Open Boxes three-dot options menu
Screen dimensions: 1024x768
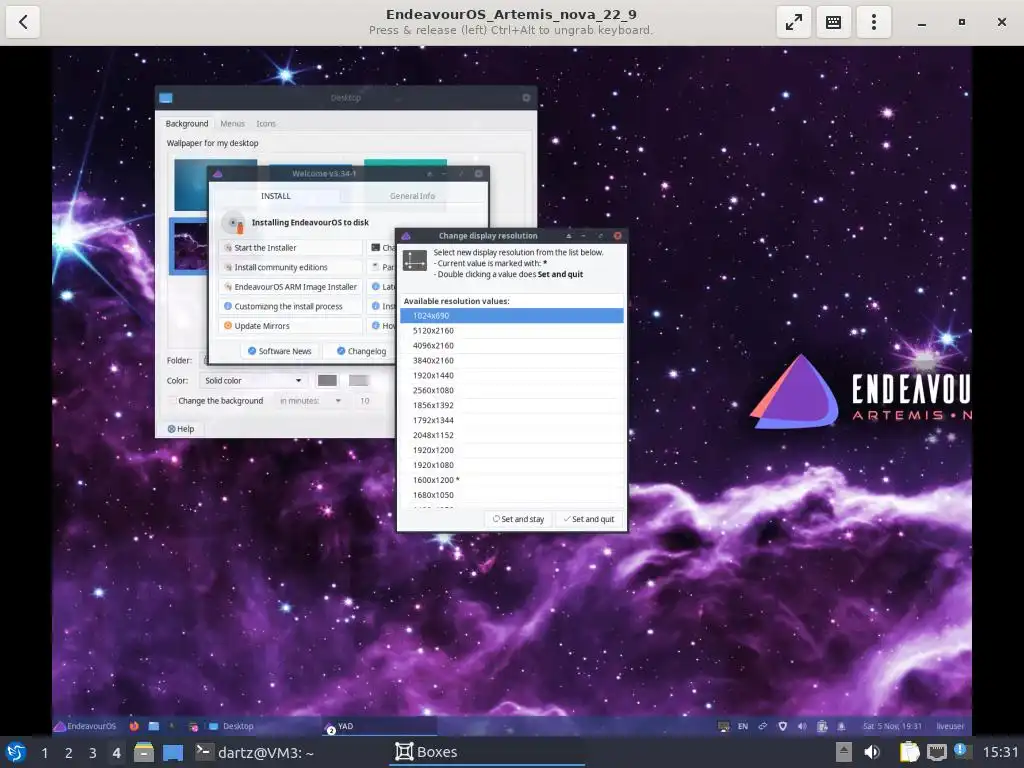(x=873, y=22)
